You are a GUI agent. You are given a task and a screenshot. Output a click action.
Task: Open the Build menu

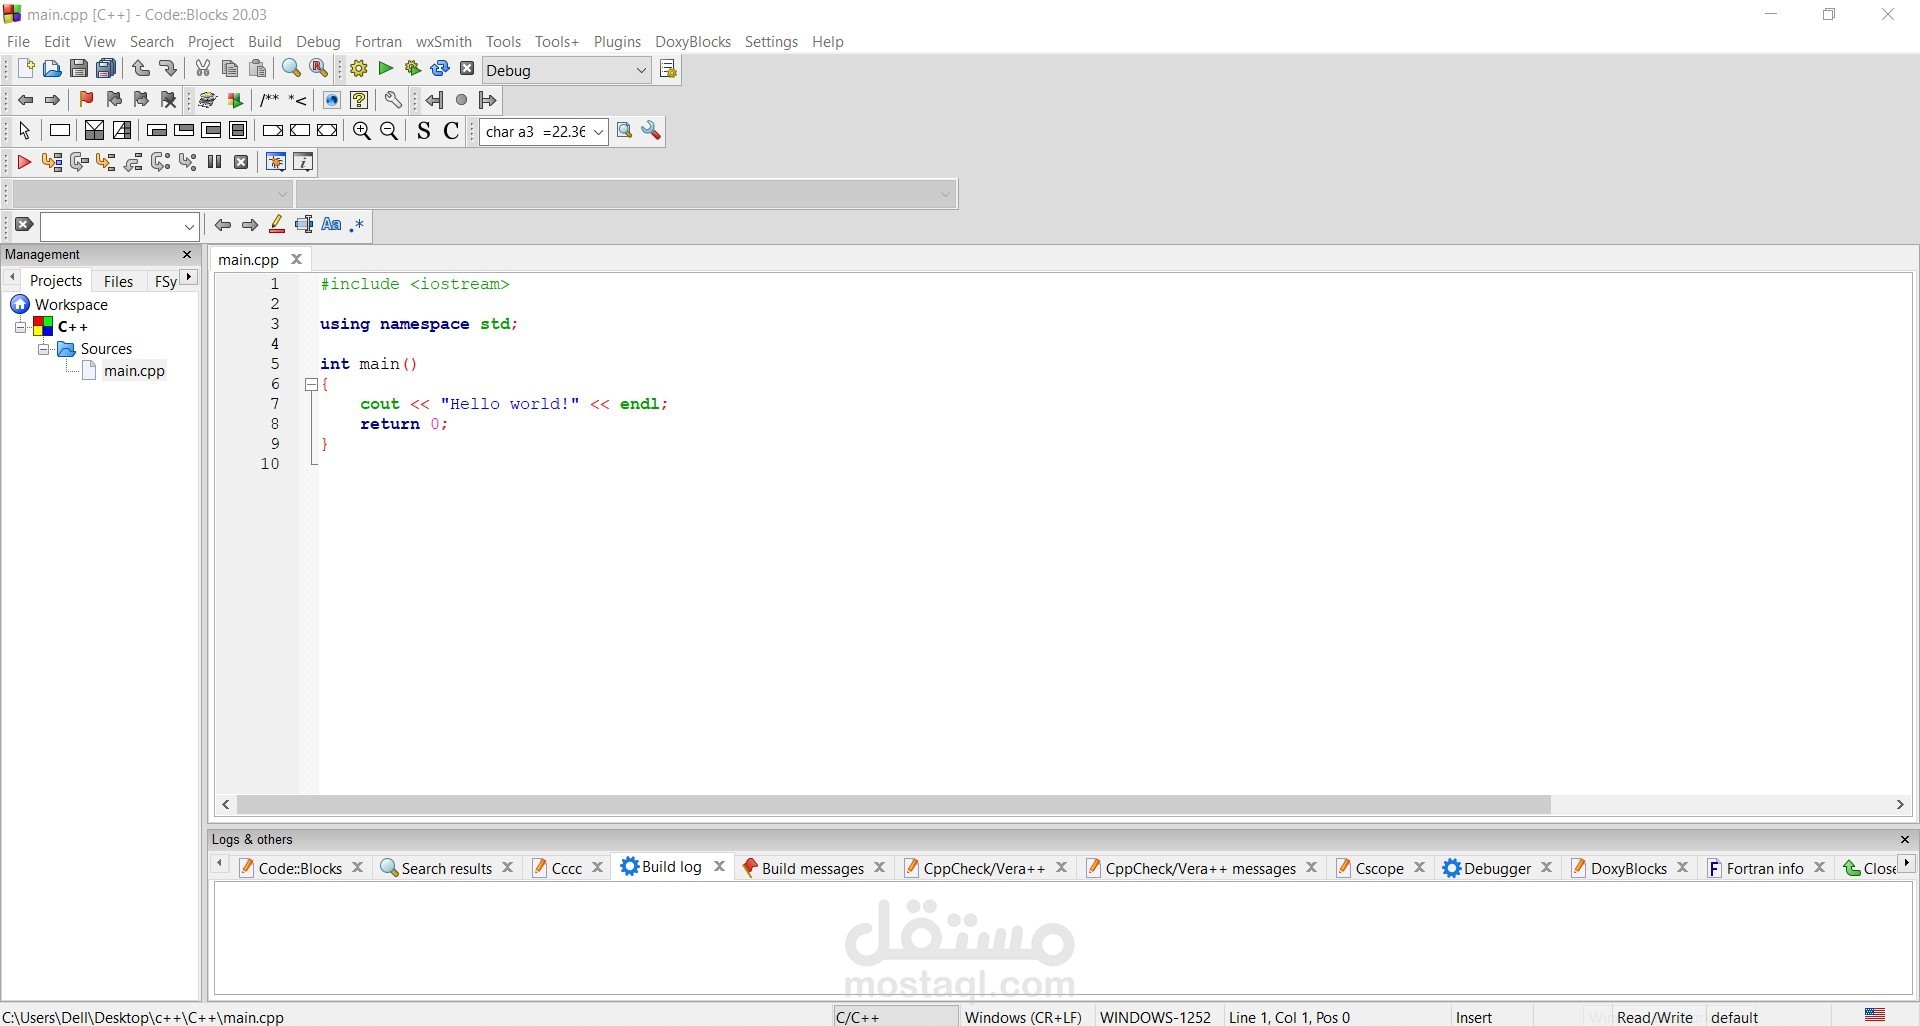point(265,42)
